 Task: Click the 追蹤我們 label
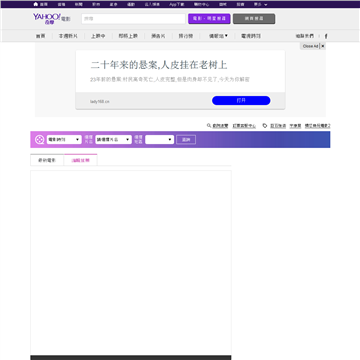coord(305,36)
